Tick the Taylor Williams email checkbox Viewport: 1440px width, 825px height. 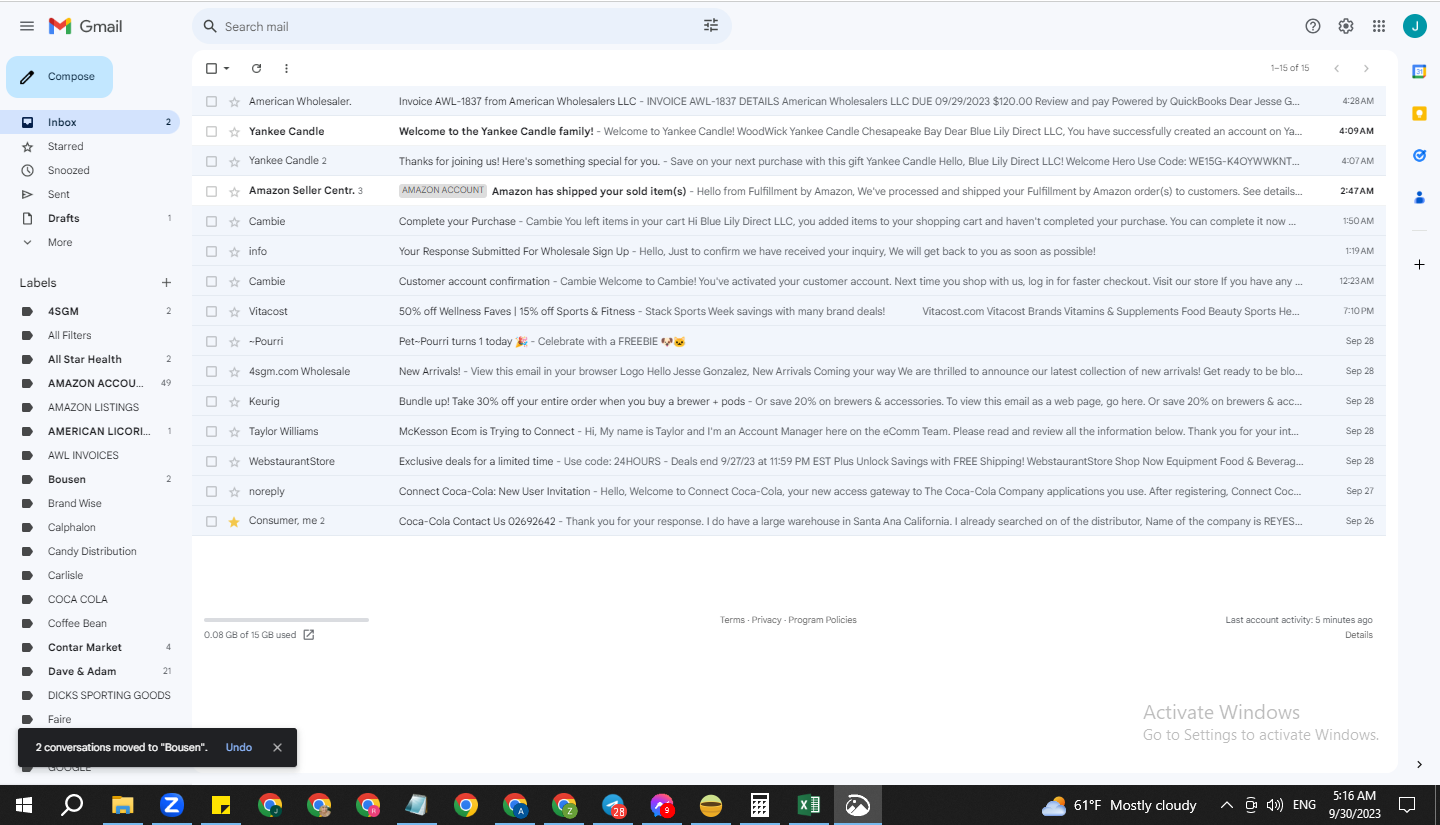[211, 431]
